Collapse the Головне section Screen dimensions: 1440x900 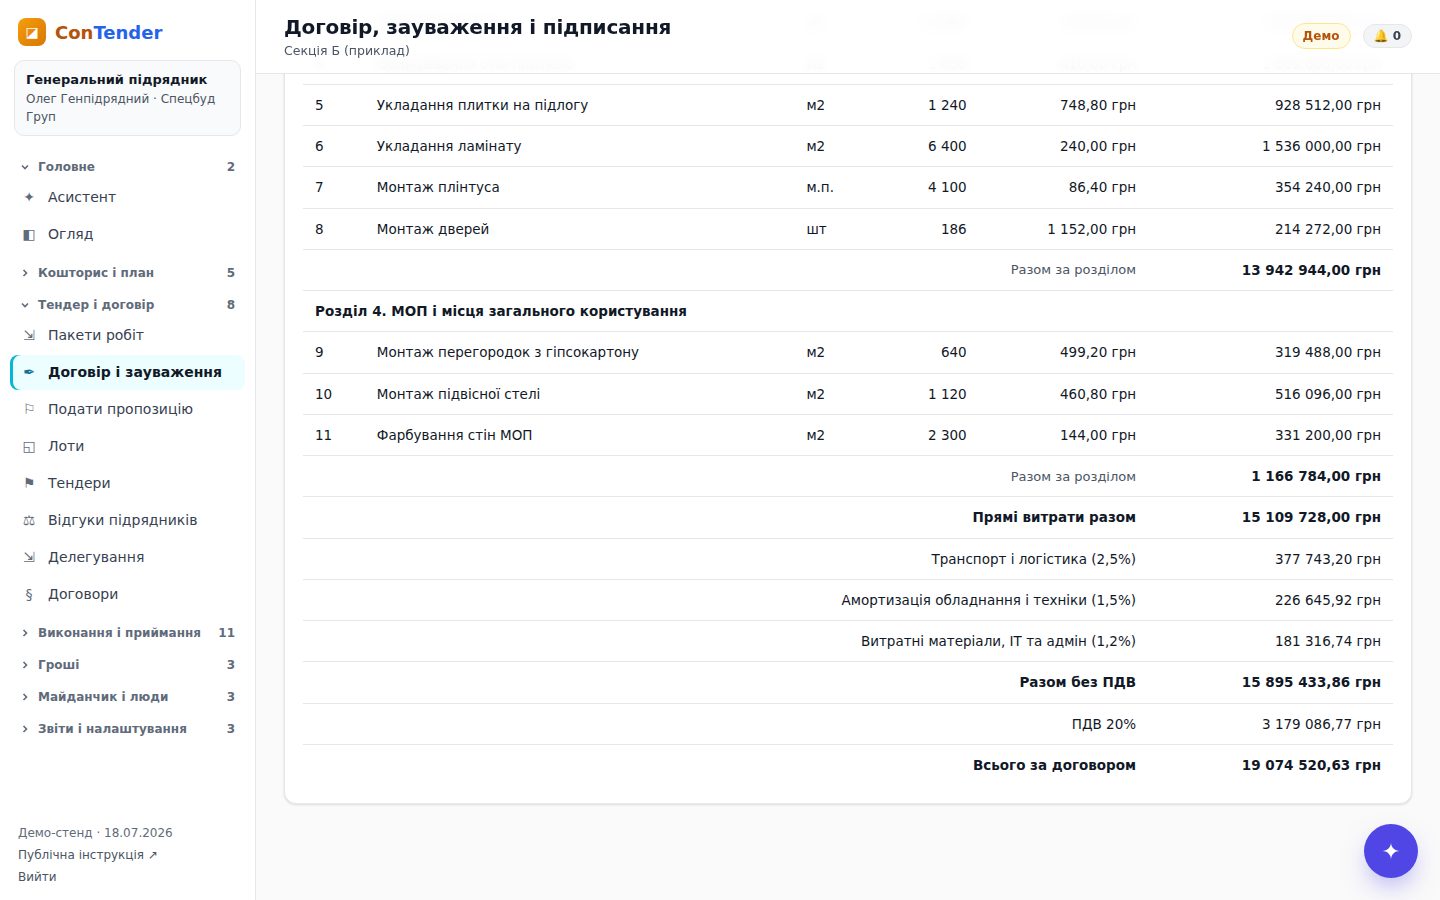tap(127, 167)
